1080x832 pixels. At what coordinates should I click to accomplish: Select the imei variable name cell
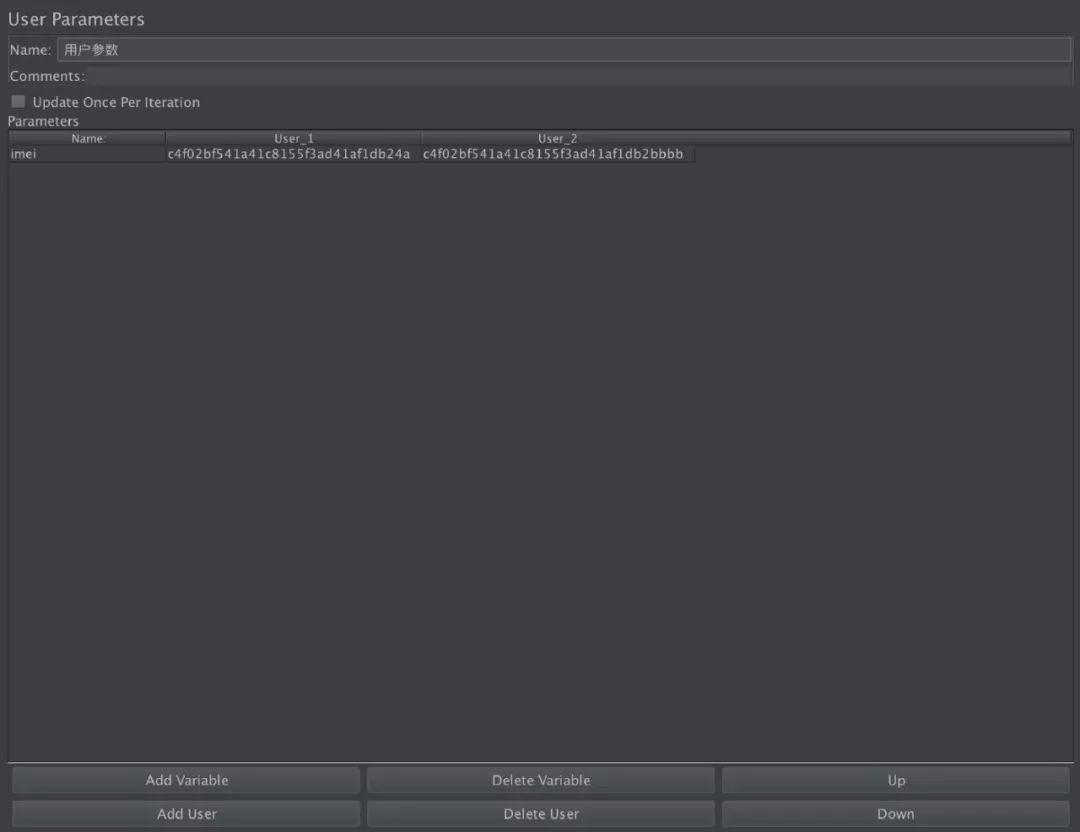tap(87, 154)
